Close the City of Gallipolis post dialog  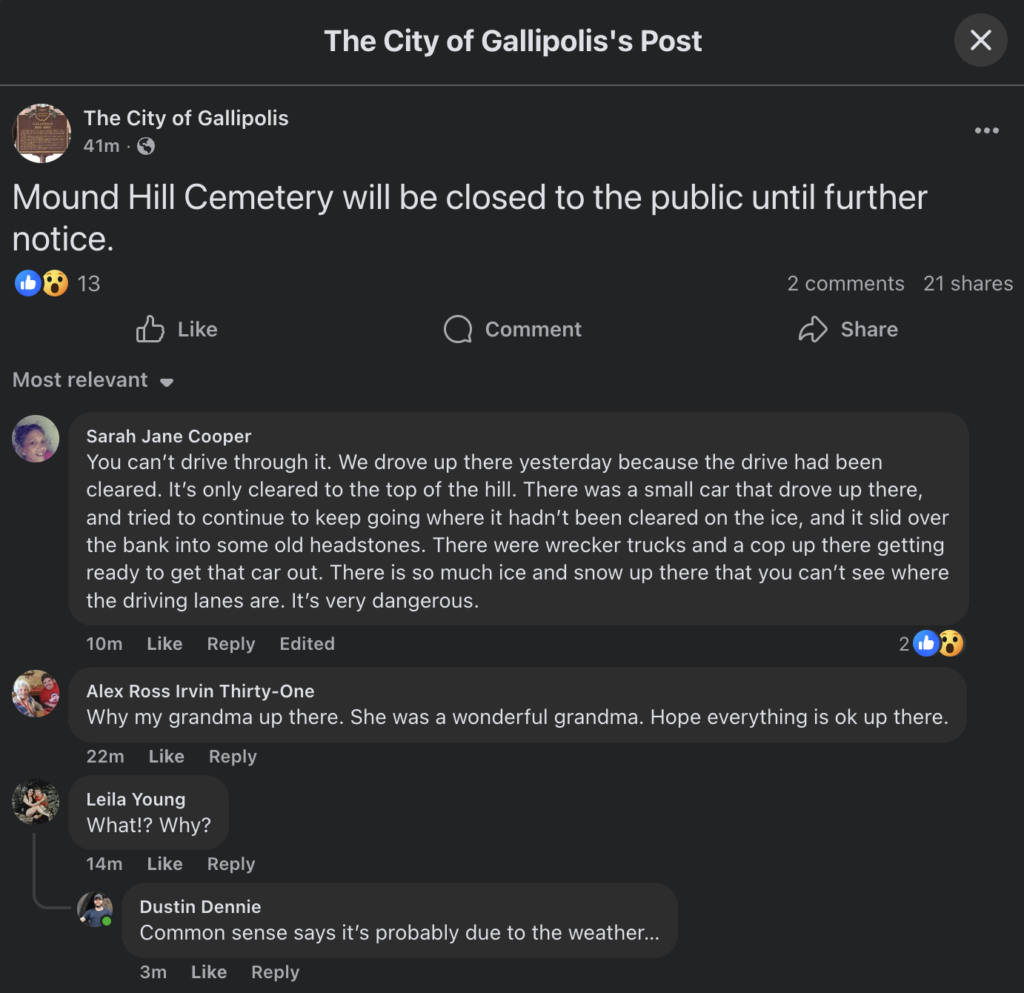pyautogui.click(x=980, y=41)
